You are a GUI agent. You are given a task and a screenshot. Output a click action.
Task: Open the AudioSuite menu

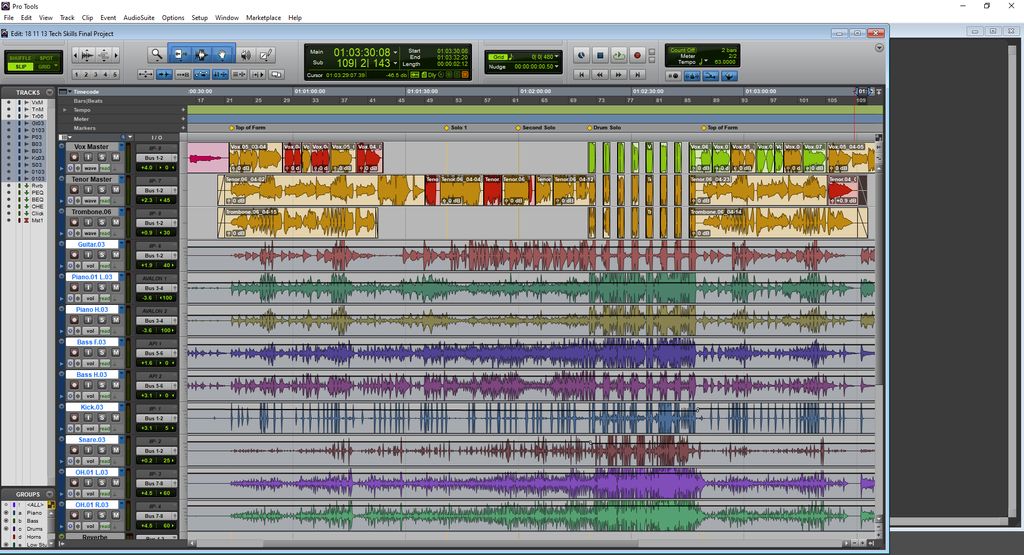(139, 18)
